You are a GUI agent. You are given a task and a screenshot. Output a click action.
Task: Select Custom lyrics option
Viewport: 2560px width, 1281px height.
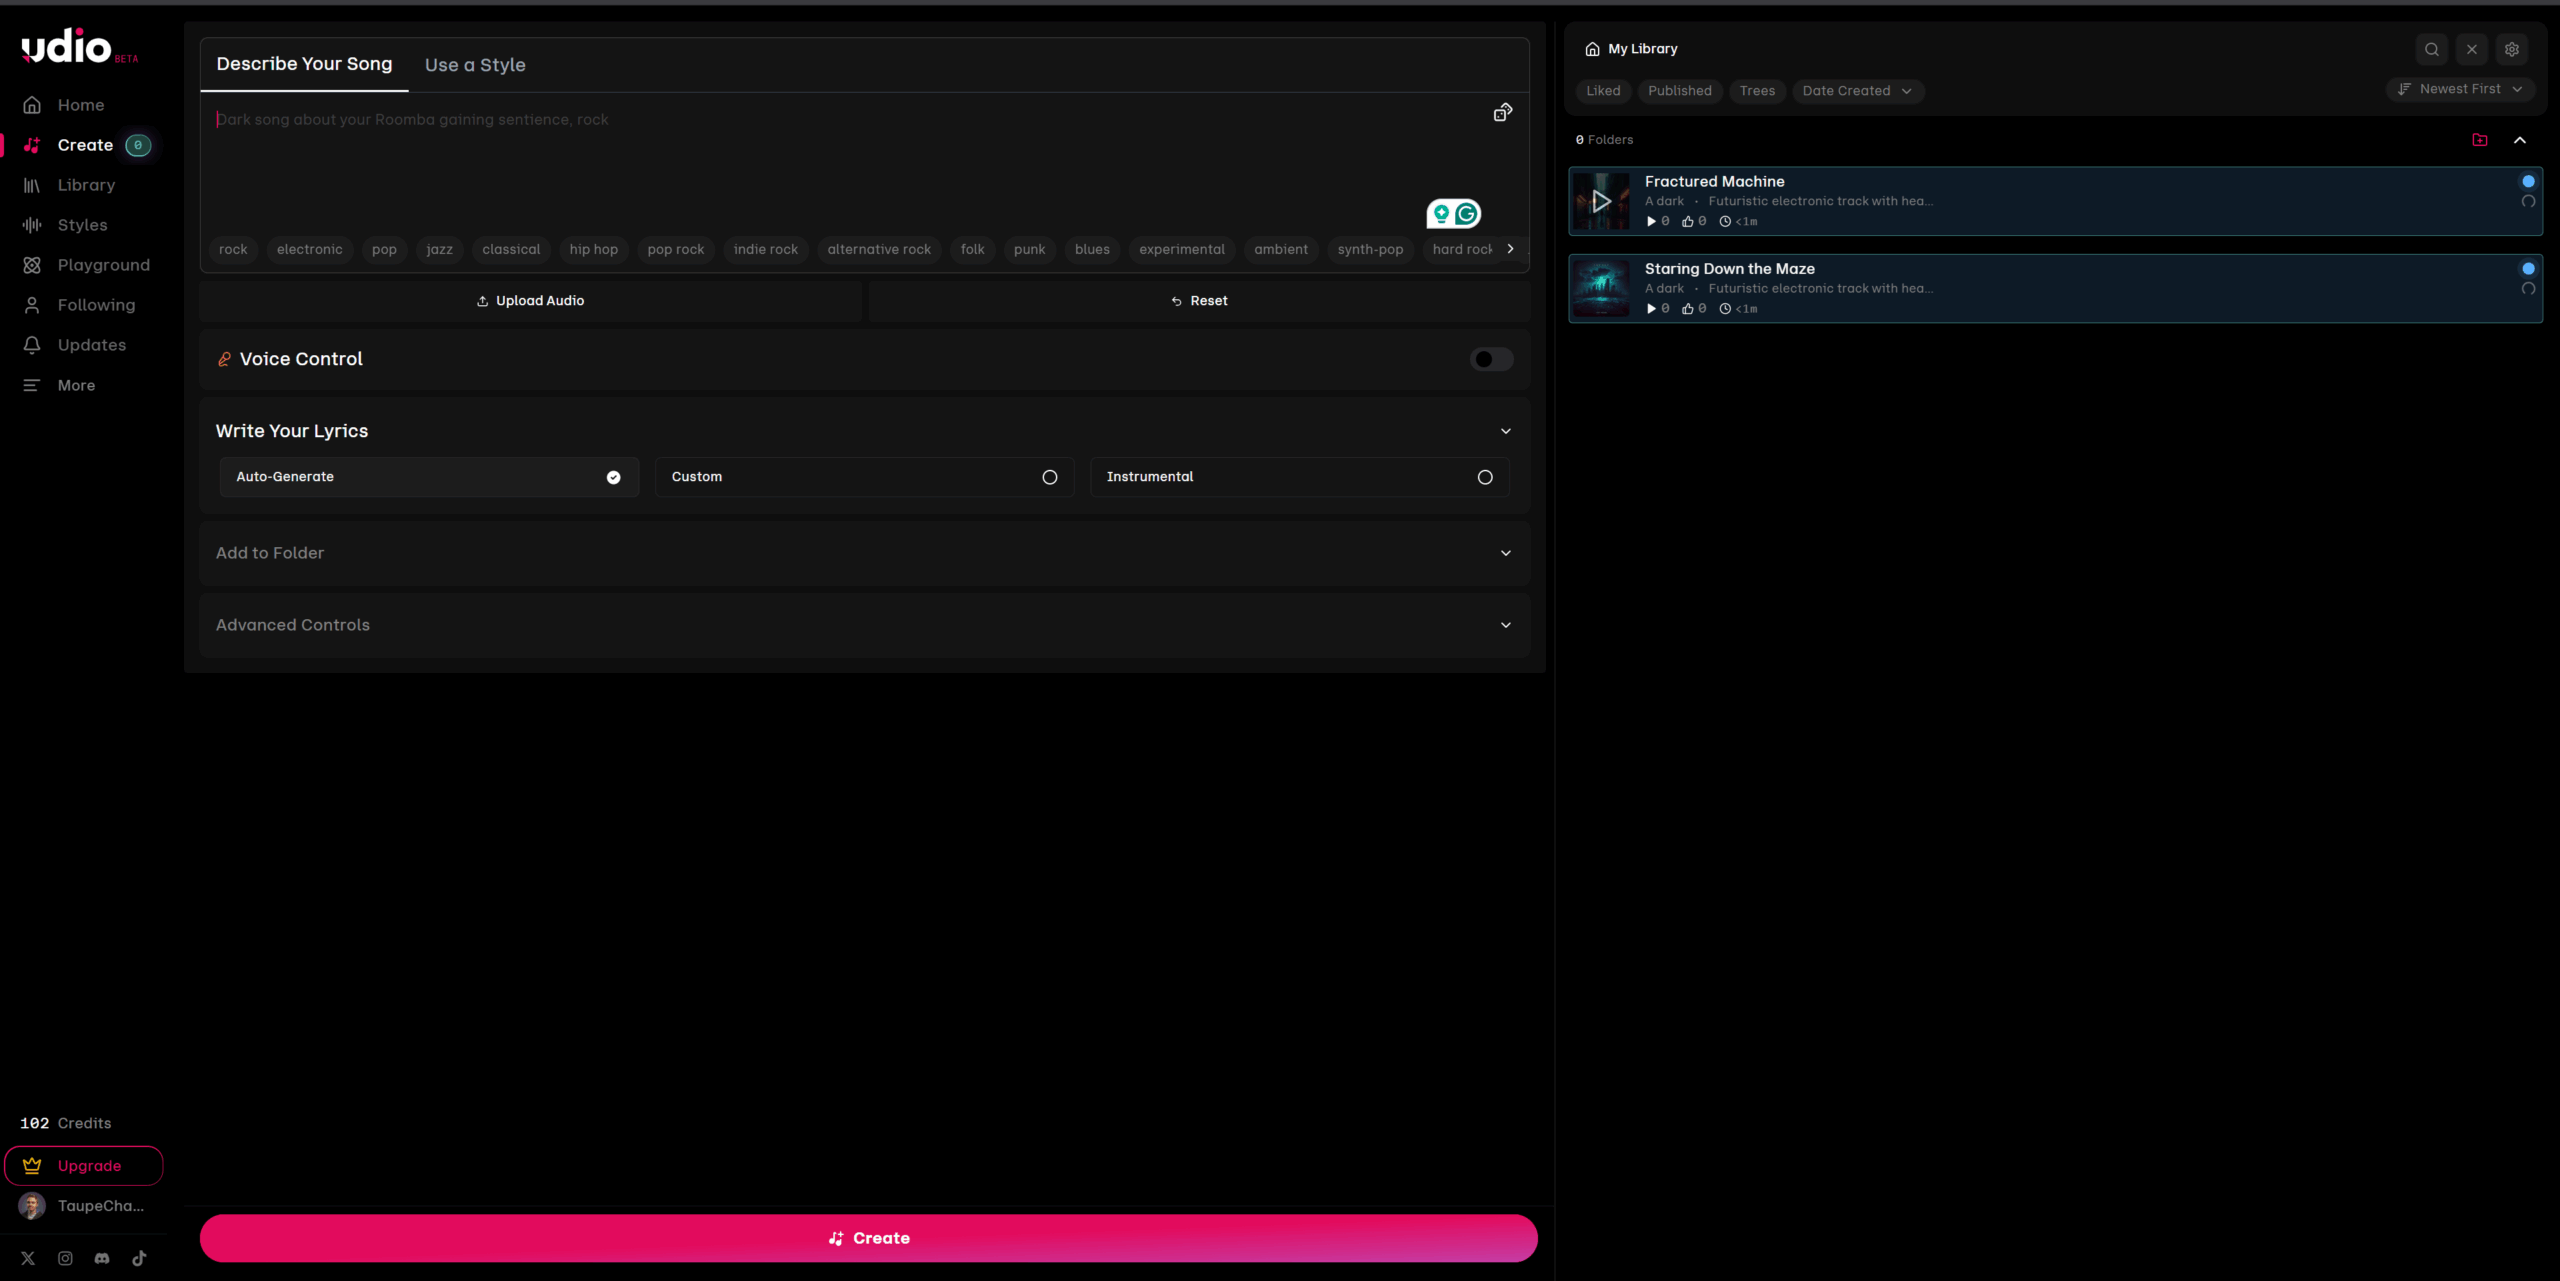(864, 477)
